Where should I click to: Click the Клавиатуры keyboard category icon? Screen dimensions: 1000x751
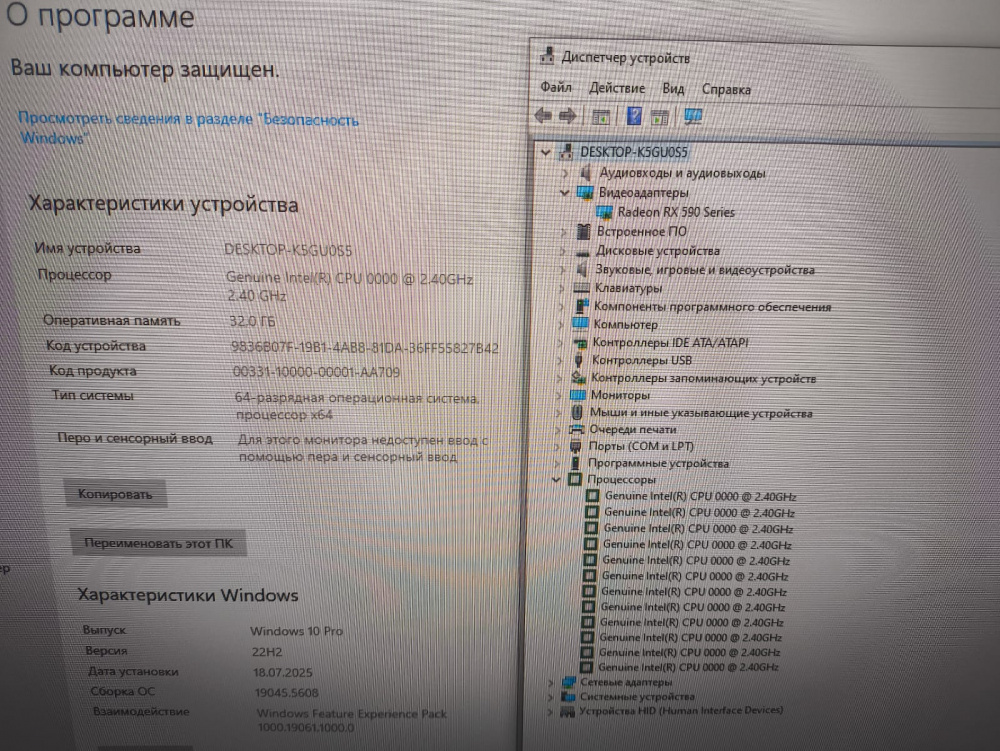click(581, 288)
